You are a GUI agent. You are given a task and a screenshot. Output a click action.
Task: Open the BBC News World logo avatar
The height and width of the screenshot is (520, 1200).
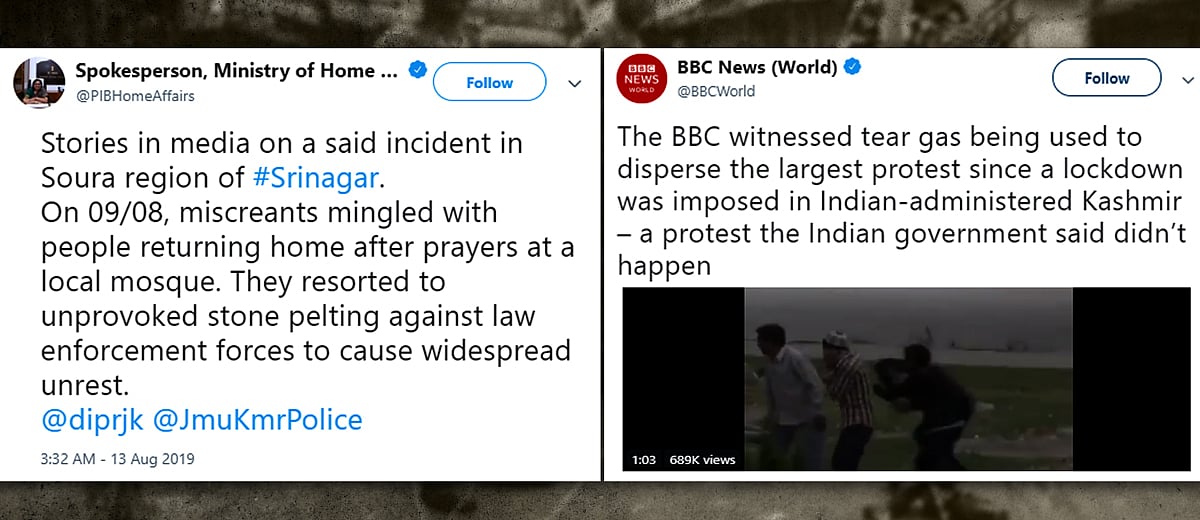point(642,78)
